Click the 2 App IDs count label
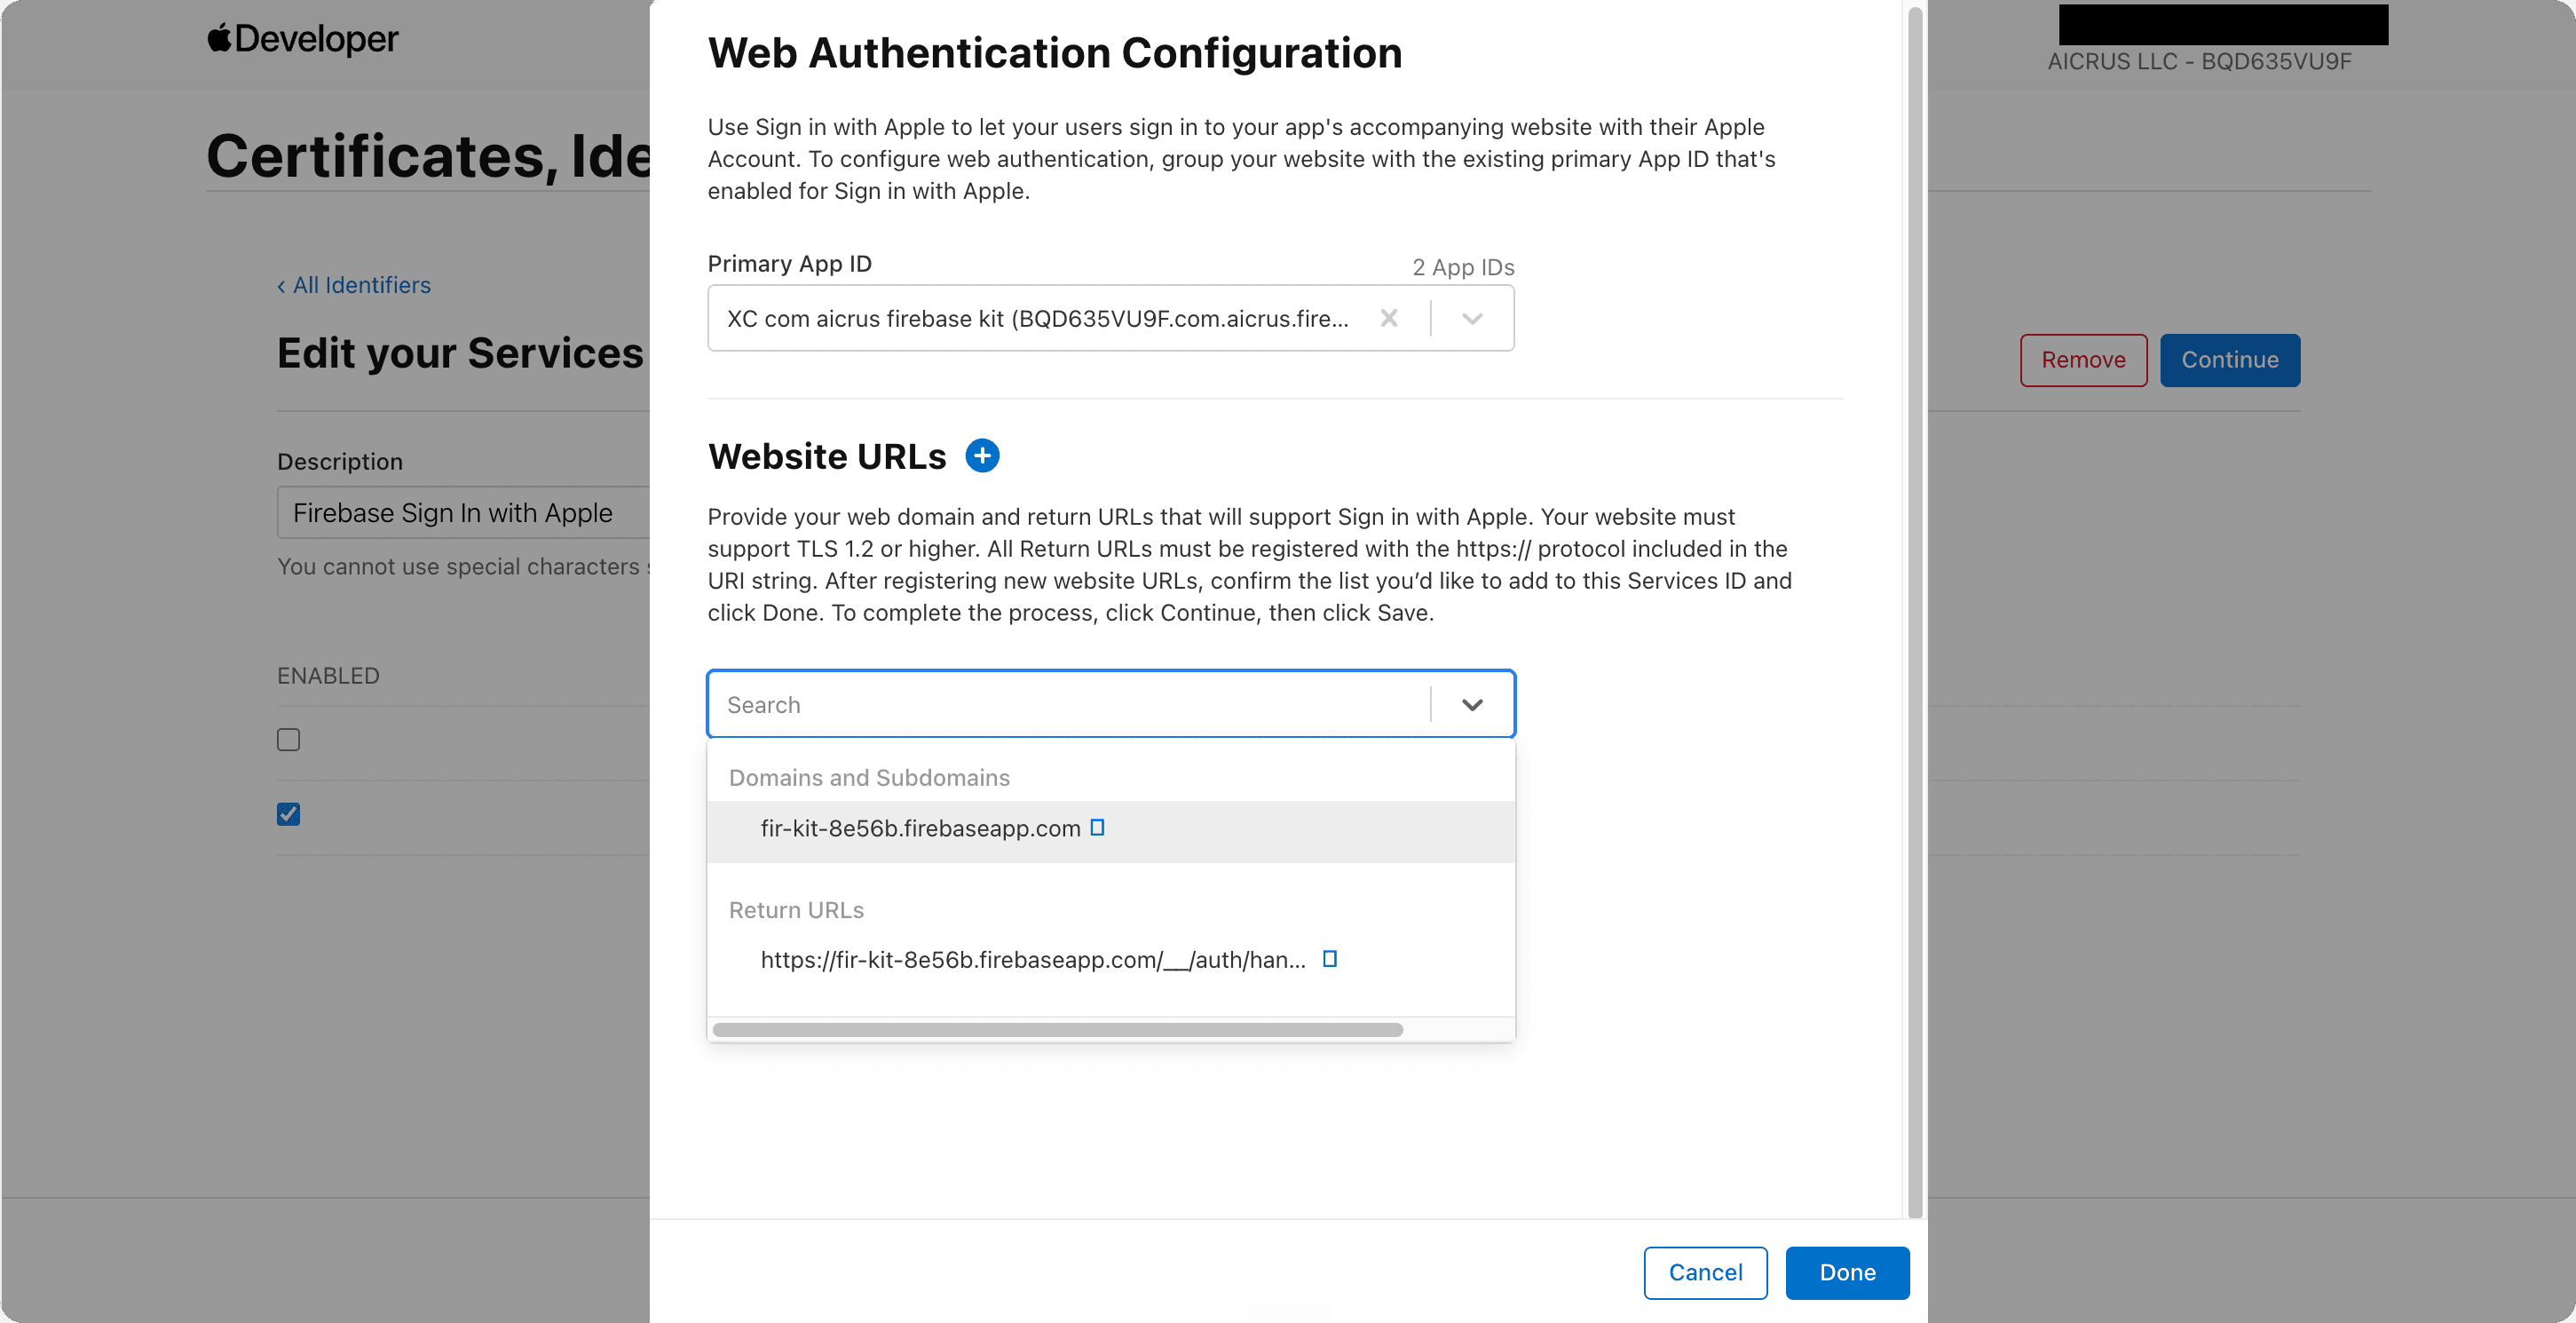The width and height of the screenshot is (2576, 1323). [1463, 267]
